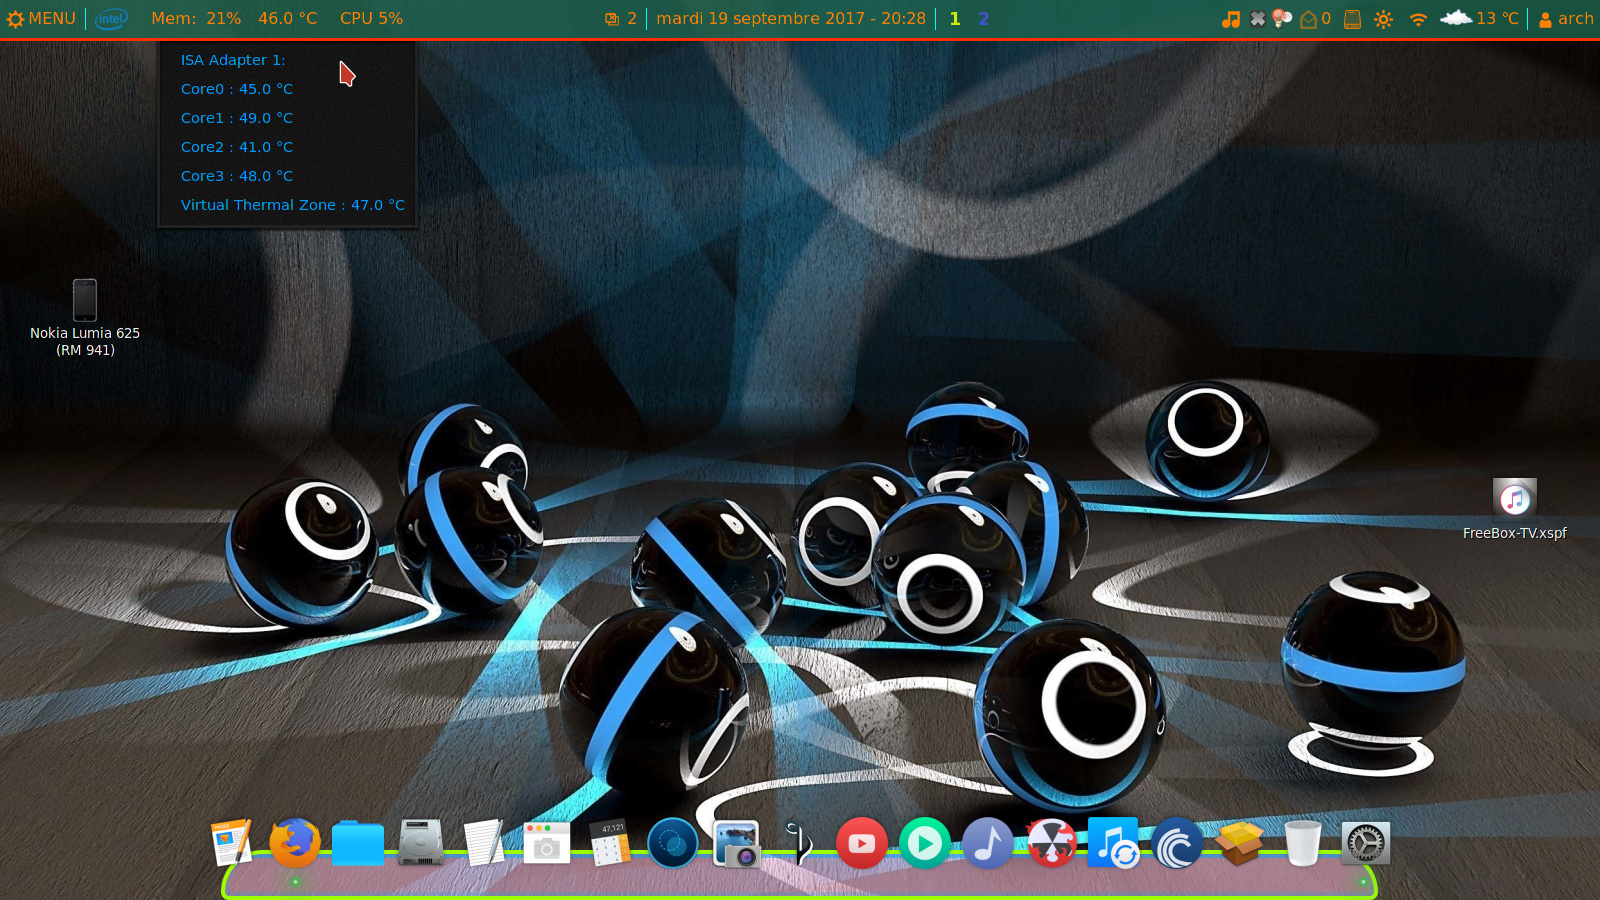The height and width of the screenshot is (900, 1600).
Task: Open the MENU applications launcher
Action: pos(41,18)
